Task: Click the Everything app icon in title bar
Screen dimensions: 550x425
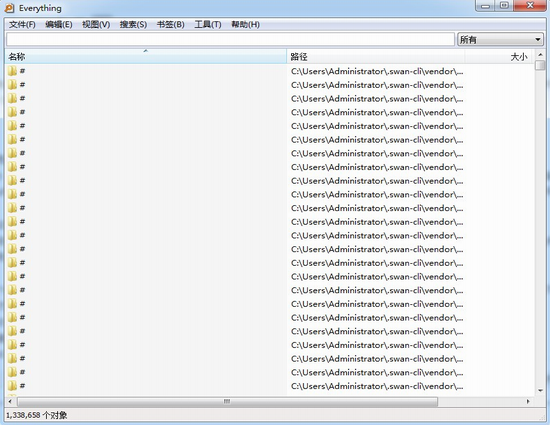Action: [9, 8]
